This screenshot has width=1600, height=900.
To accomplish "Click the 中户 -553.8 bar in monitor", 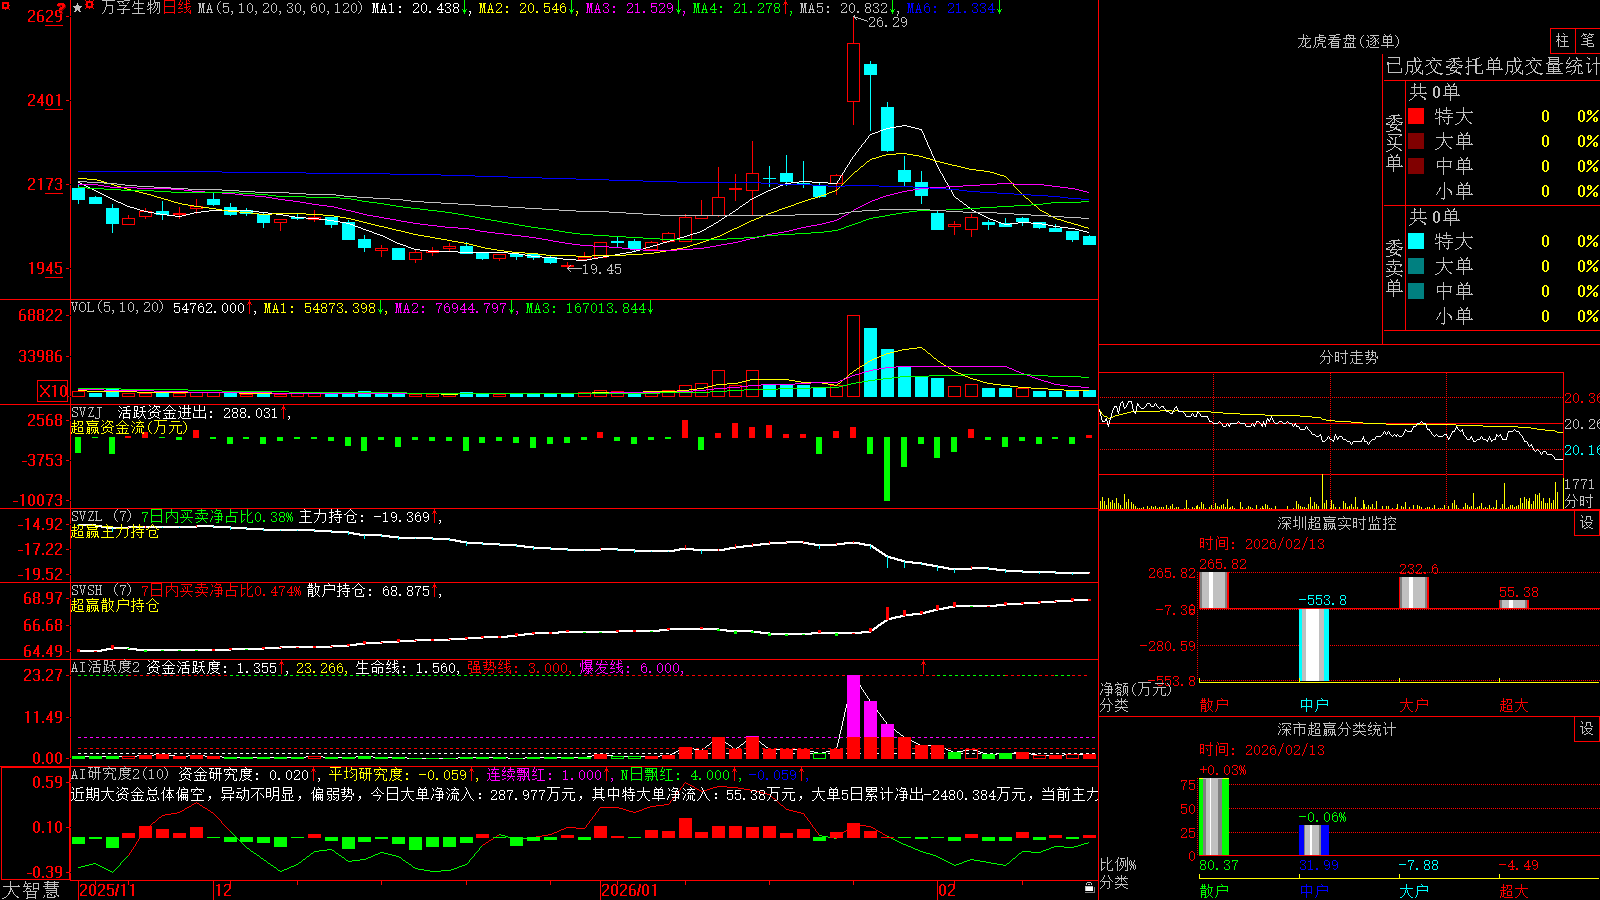I will (x=1314, y=644).
